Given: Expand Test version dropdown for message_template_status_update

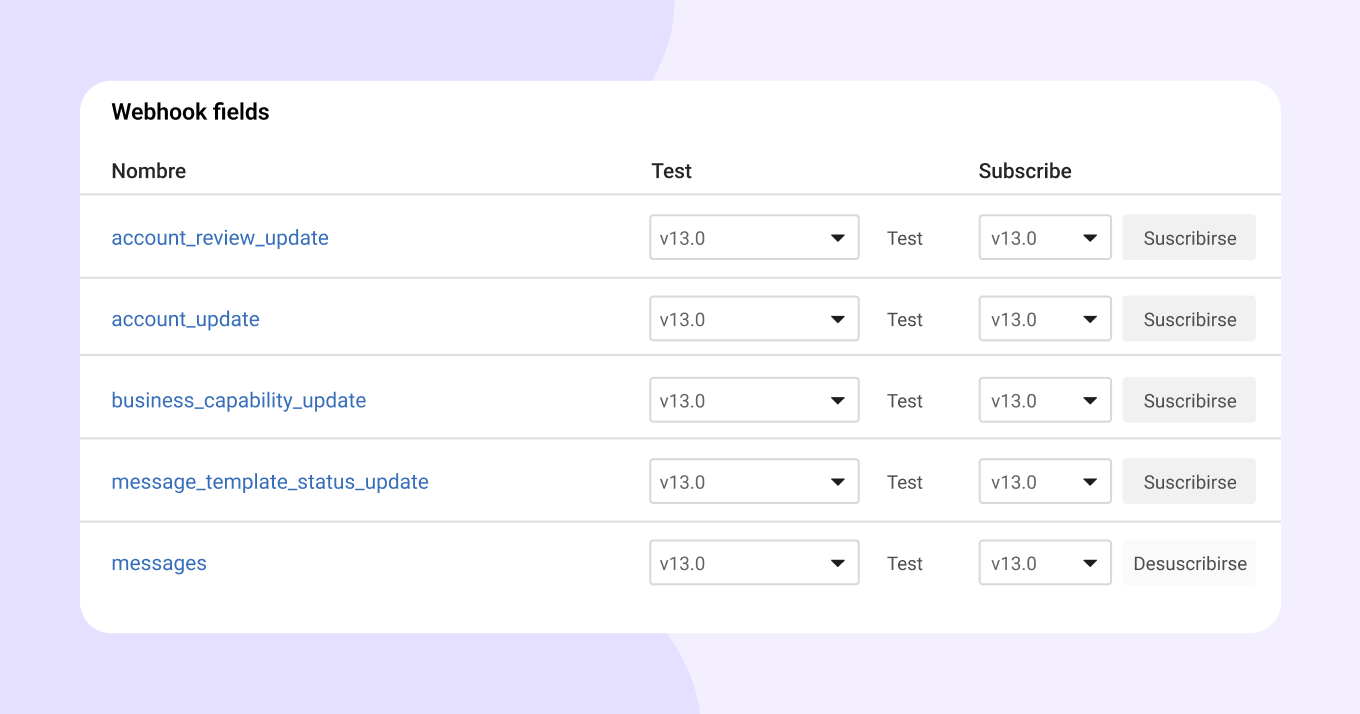Looking at the screenshot, I should coord(754,482).
